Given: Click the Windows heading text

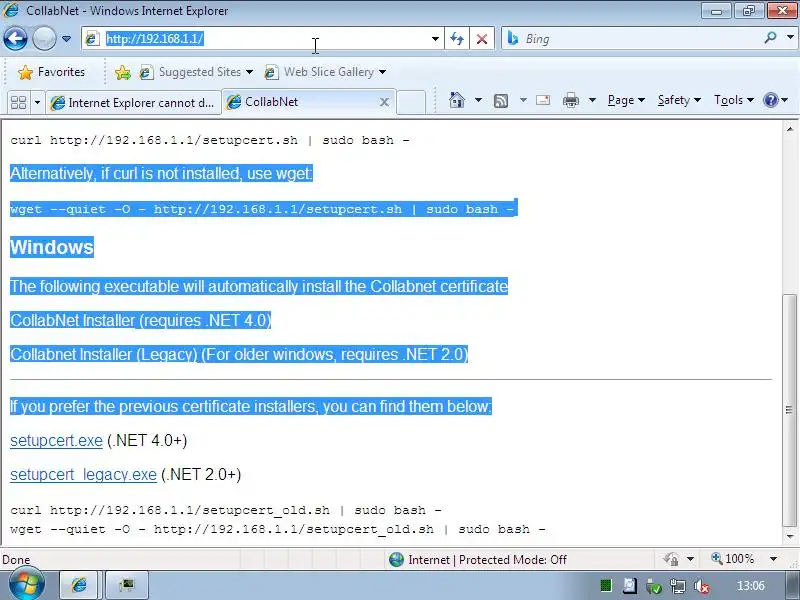Looking at the screenshot, I should tap(52, 247).
